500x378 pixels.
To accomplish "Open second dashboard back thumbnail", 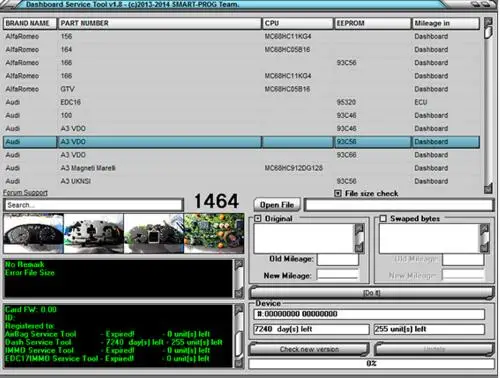I will click(94, 233).
